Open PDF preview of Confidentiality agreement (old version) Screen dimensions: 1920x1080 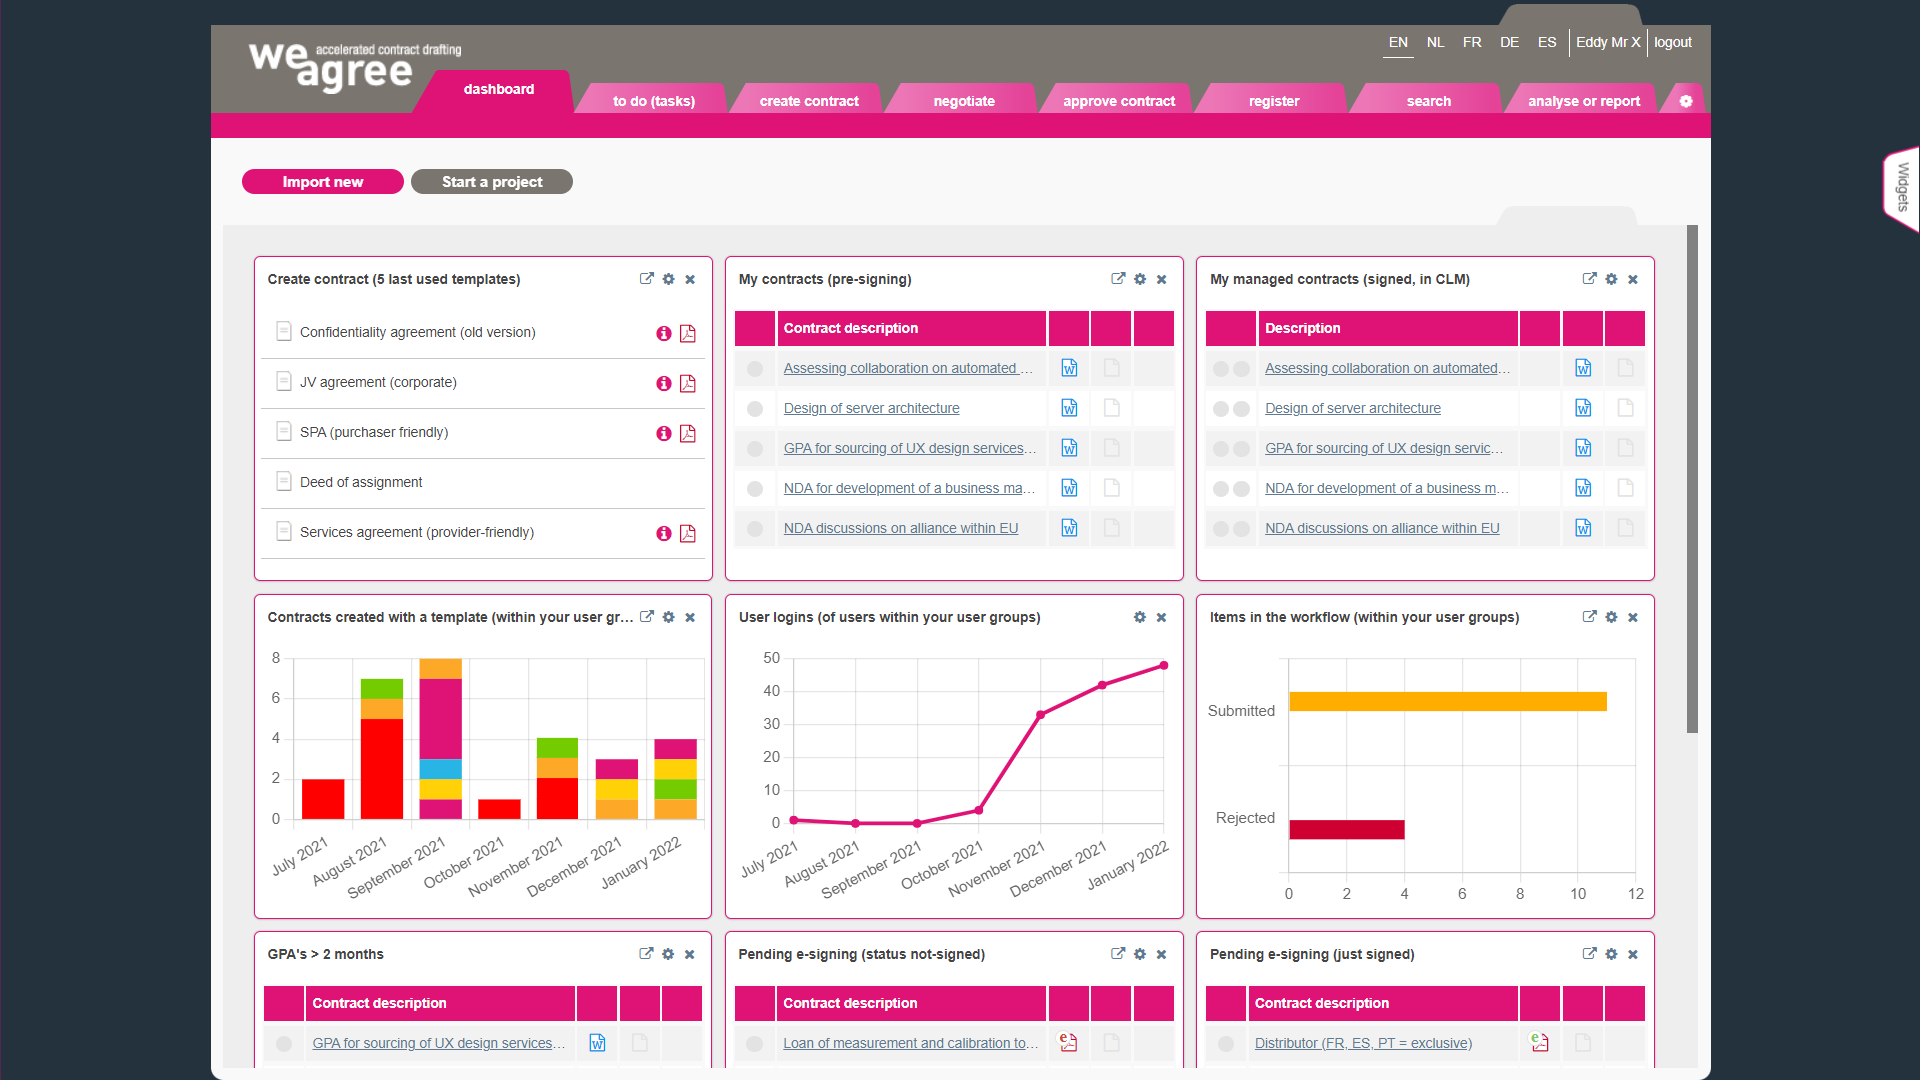[688, 333]
